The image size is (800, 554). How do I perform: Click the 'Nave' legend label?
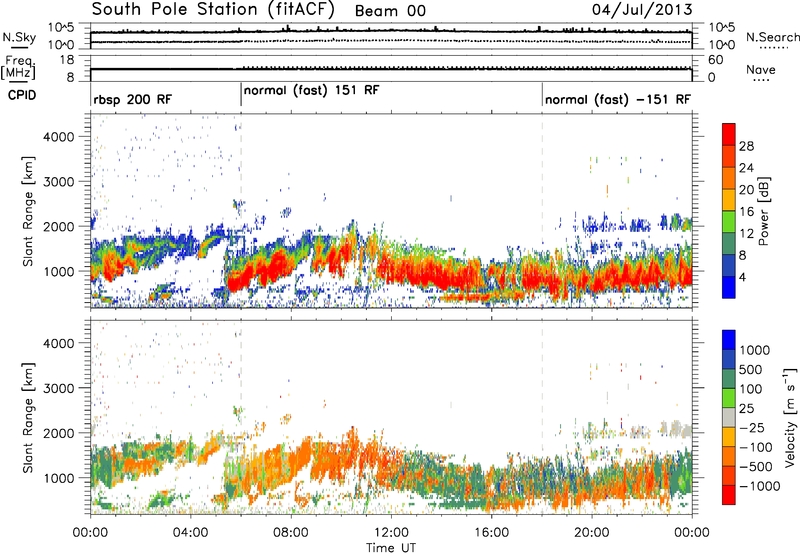[761, 70]
